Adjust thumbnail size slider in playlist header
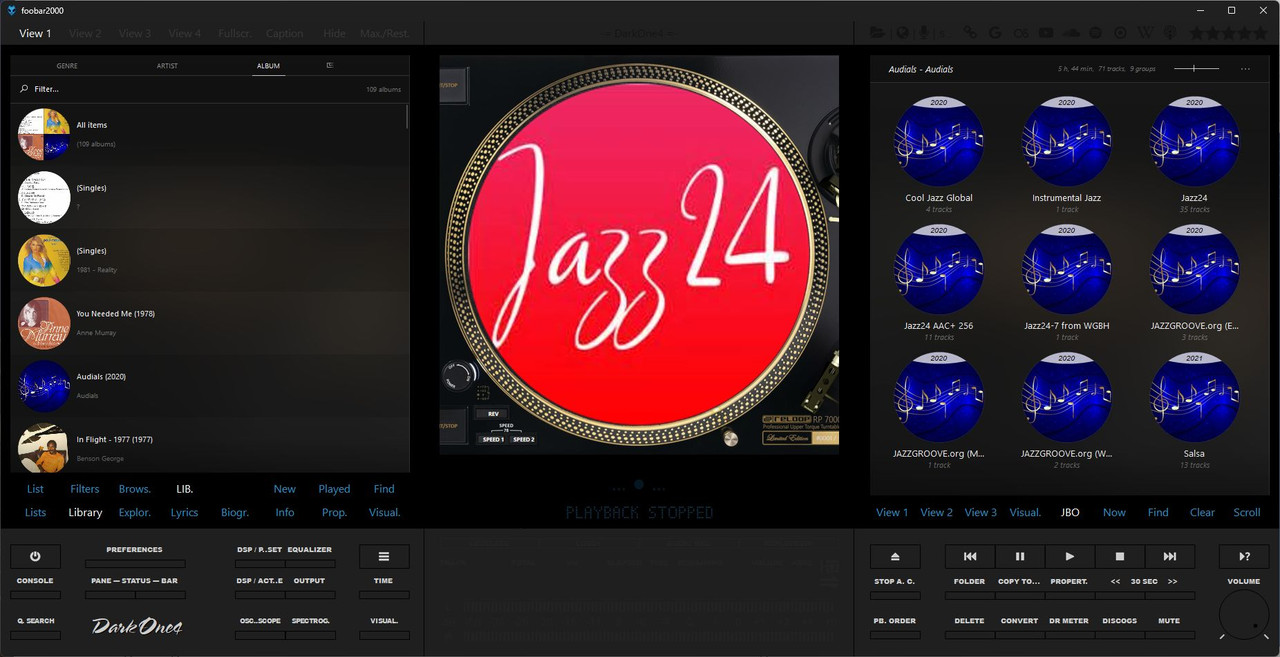 click(x=1197, y=68)
